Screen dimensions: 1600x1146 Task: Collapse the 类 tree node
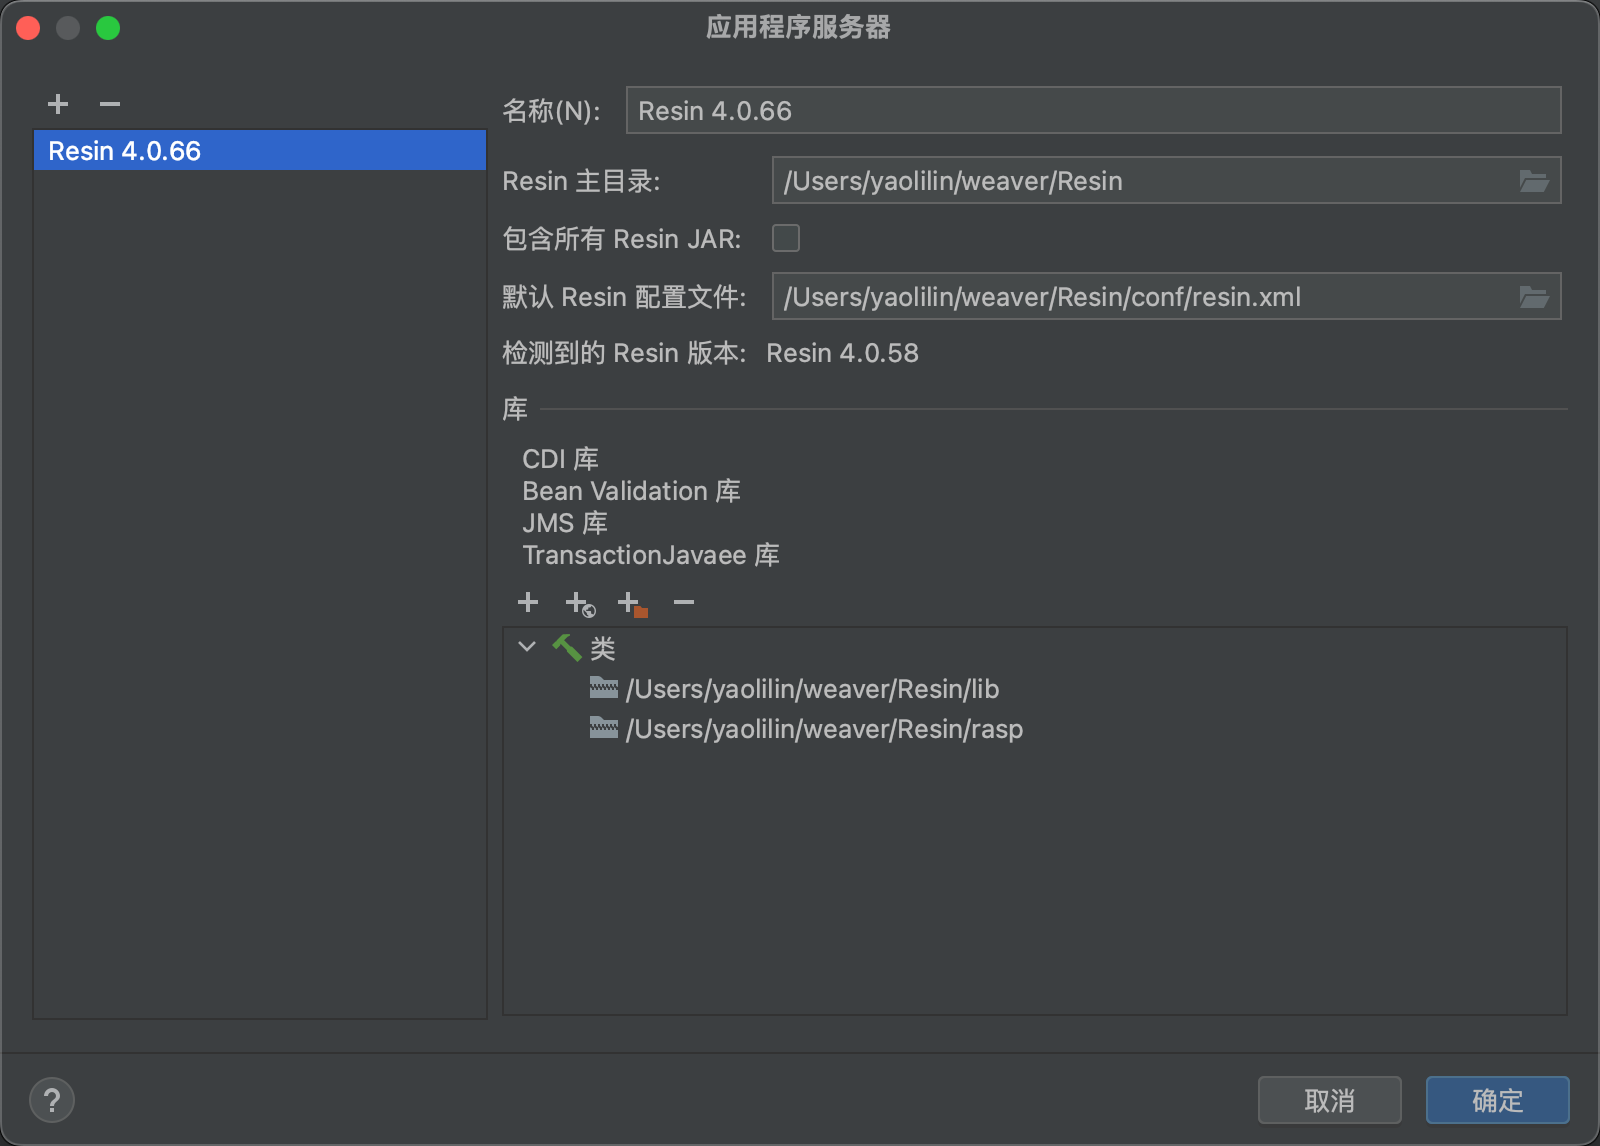tap(527, 647)
